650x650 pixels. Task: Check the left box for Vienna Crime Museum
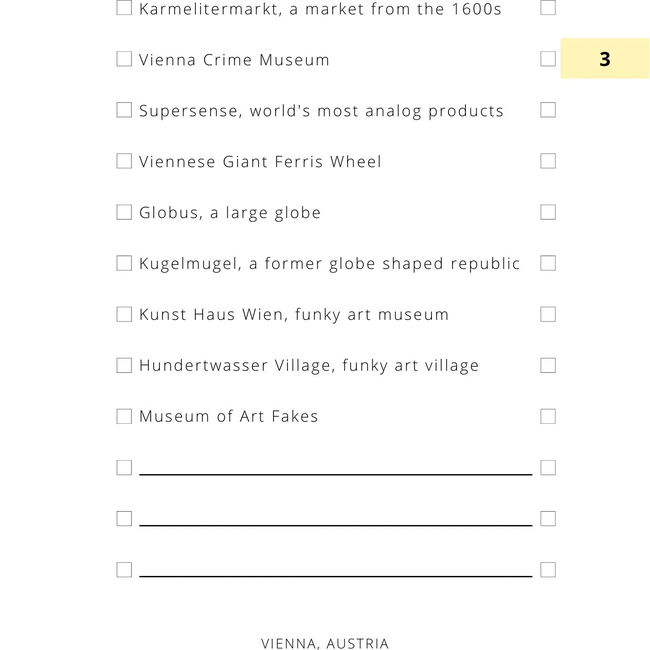point(124,59)
